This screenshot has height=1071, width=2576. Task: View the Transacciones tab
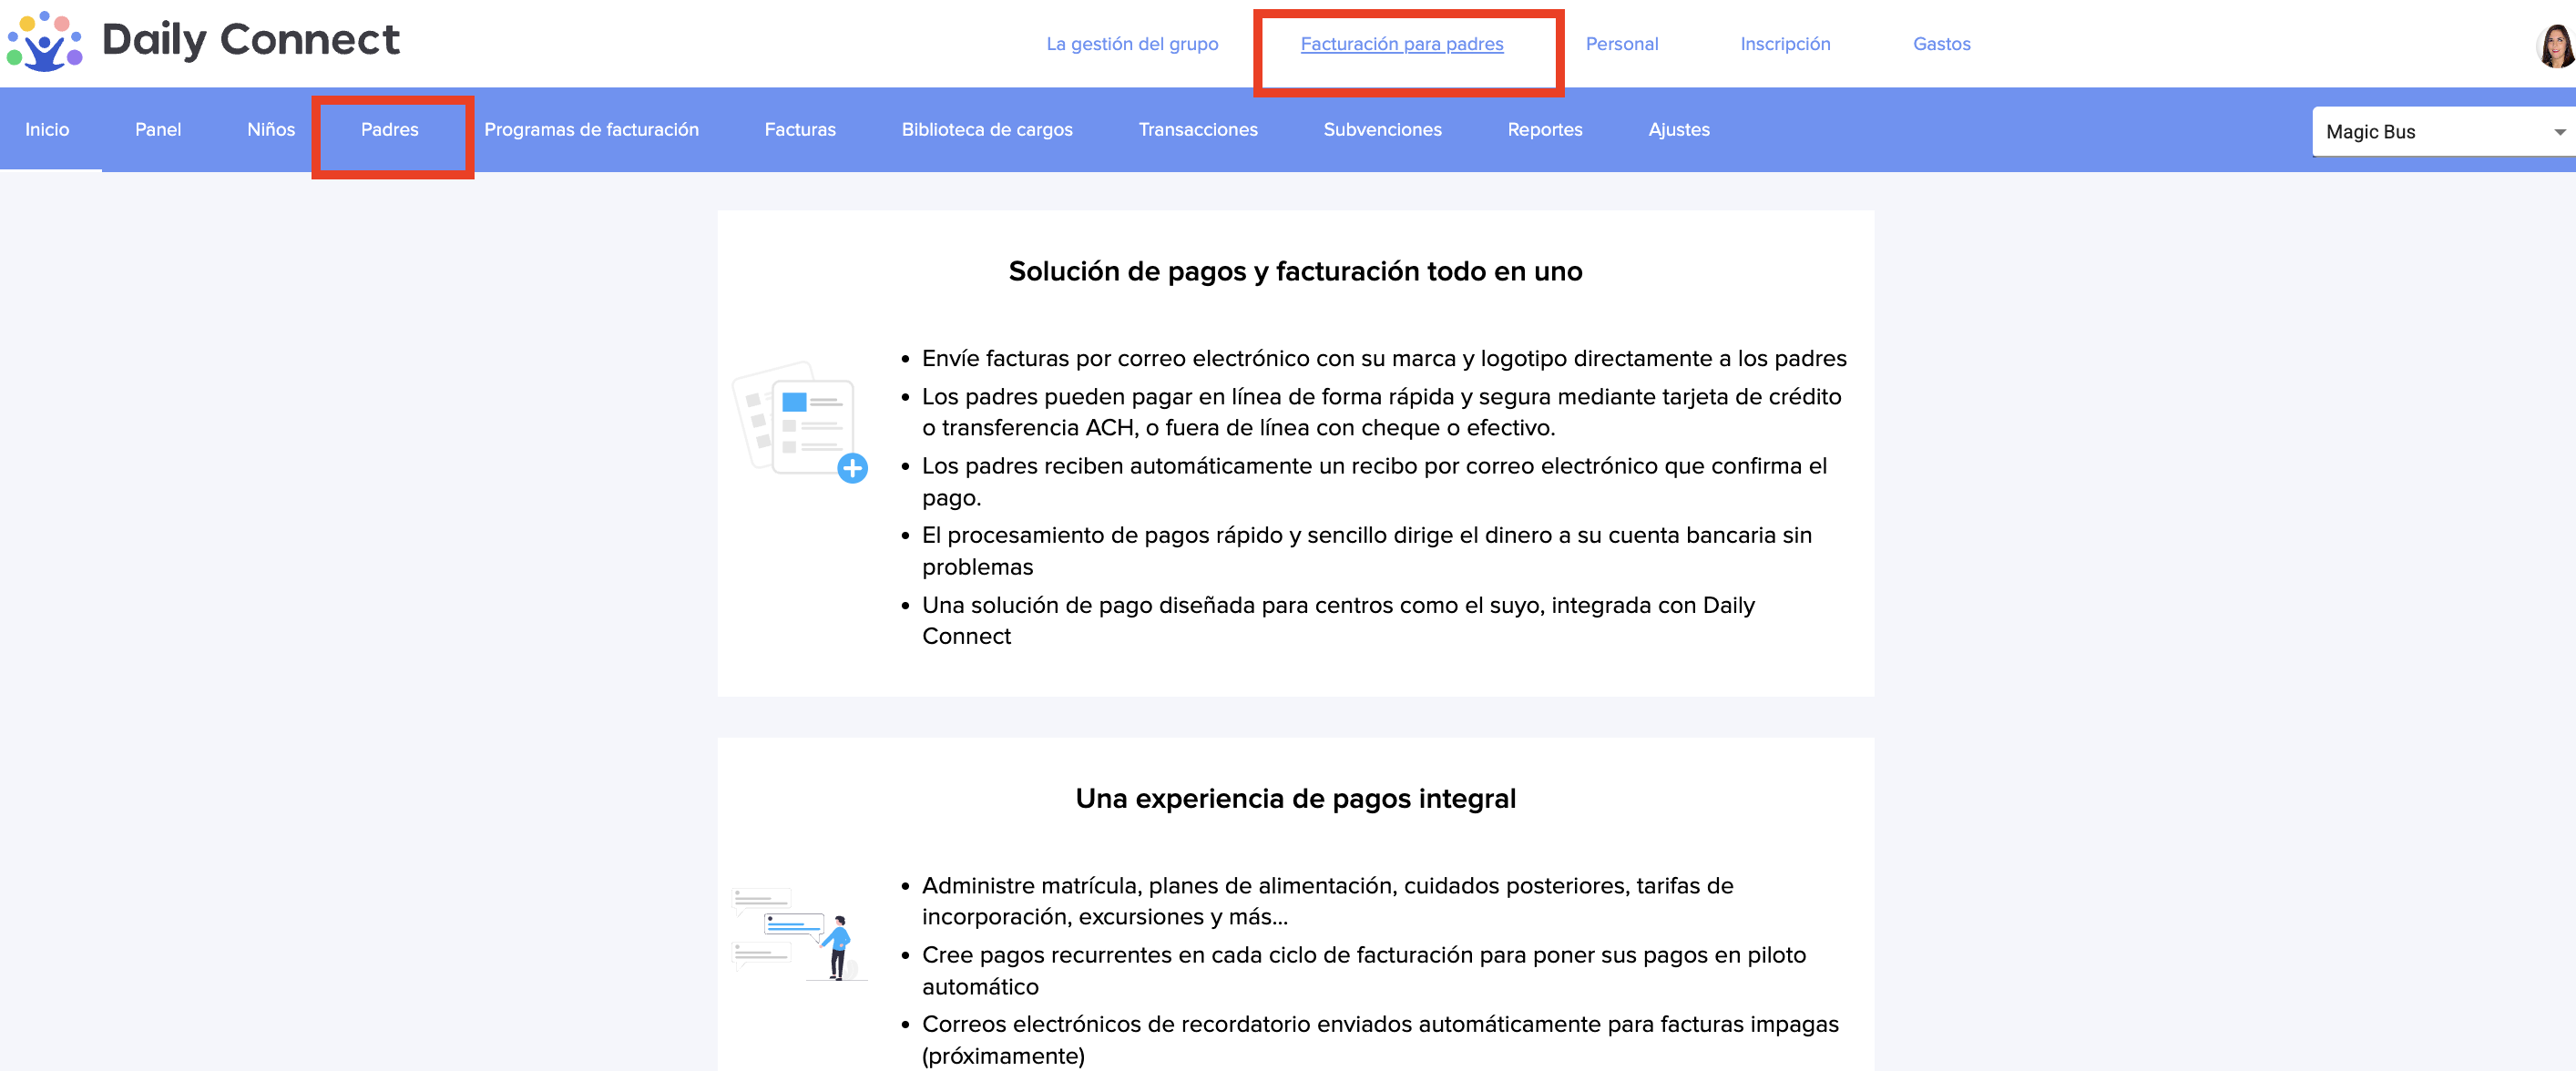point(1198,130)
